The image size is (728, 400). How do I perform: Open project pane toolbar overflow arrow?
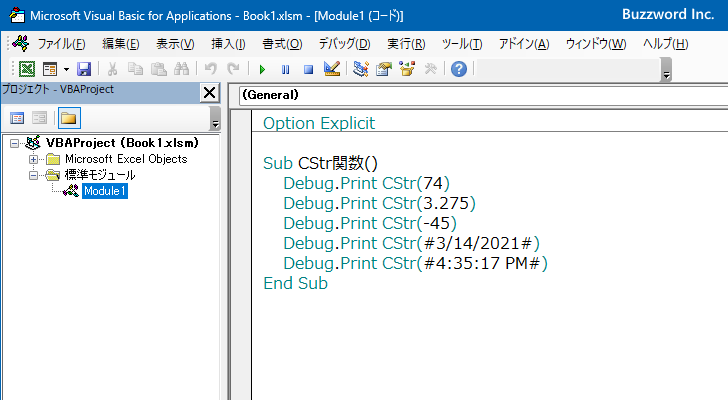(215, 118)
